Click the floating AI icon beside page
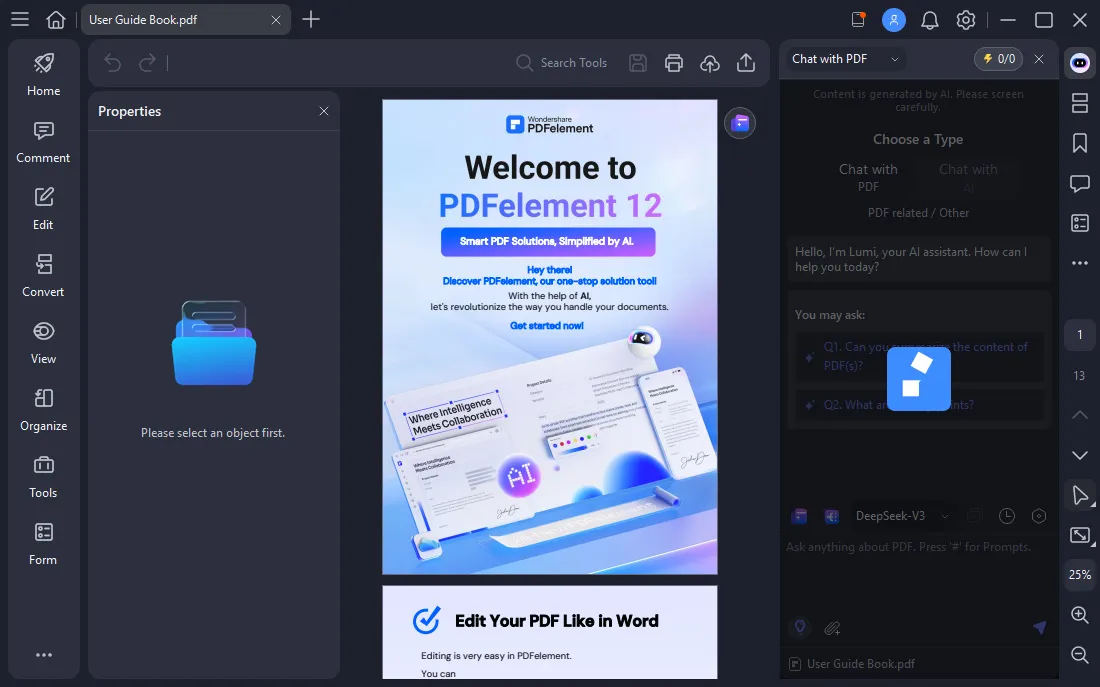Image resolution: width=1100 pixels, height=687 pixels. 740,124
